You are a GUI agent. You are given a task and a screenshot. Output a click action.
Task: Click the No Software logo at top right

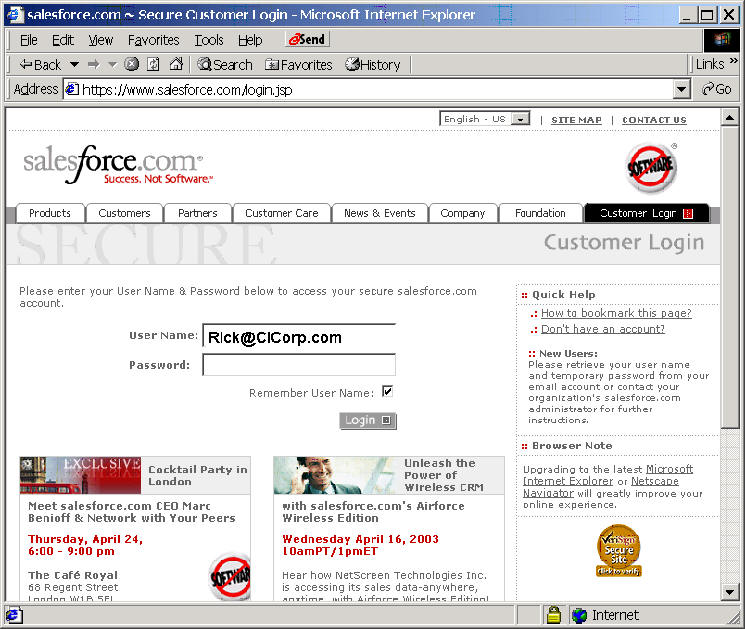tap(651, 167)
